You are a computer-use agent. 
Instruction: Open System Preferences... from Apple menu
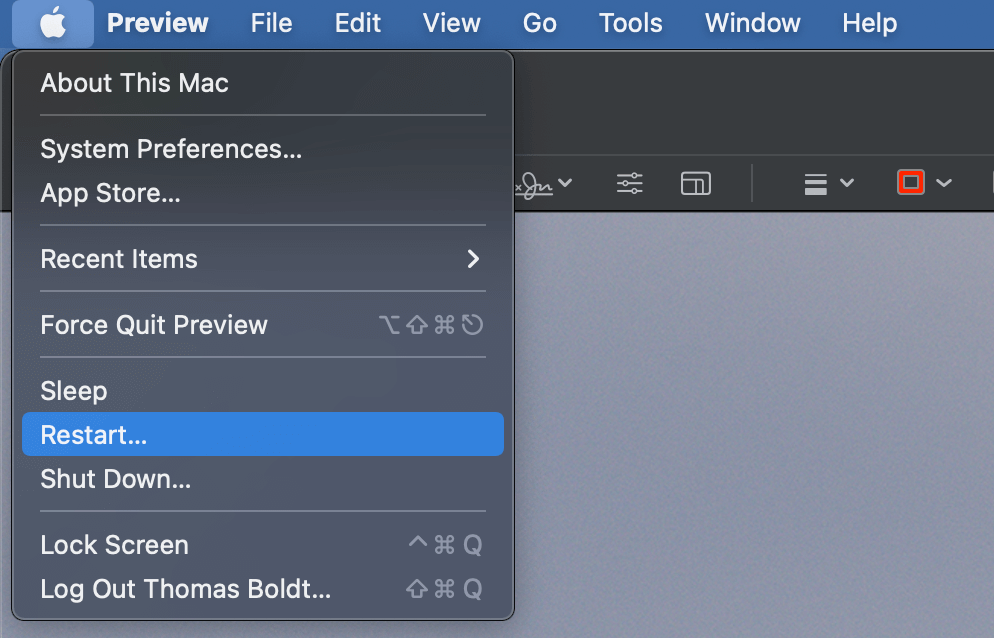[x=262, y=149]
